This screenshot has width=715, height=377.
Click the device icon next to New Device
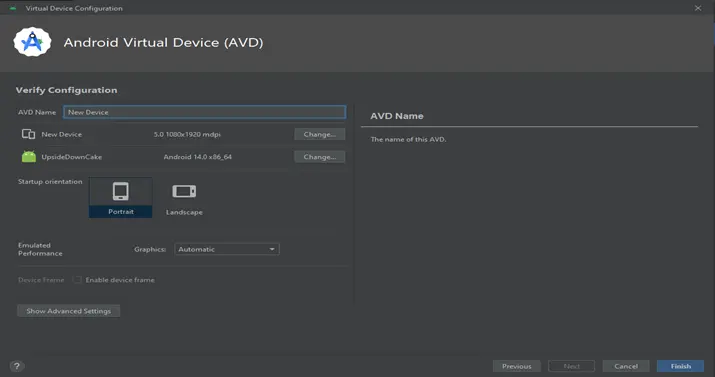[x=28, y=134]
